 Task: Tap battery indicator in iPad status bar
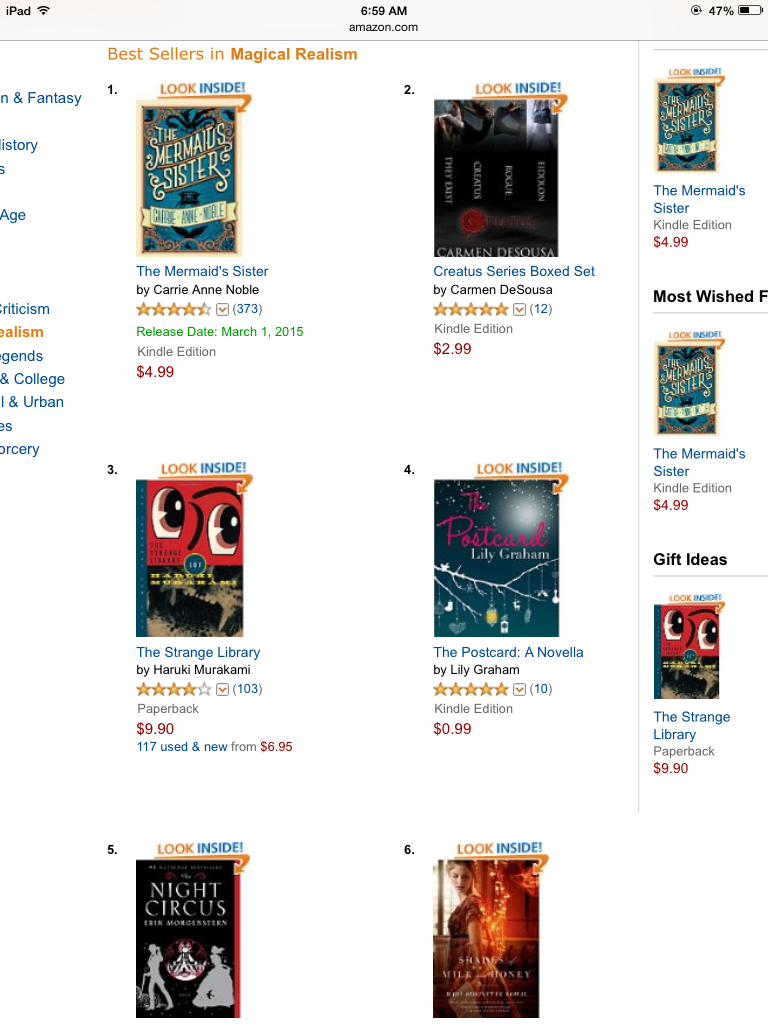click(750, 10)
